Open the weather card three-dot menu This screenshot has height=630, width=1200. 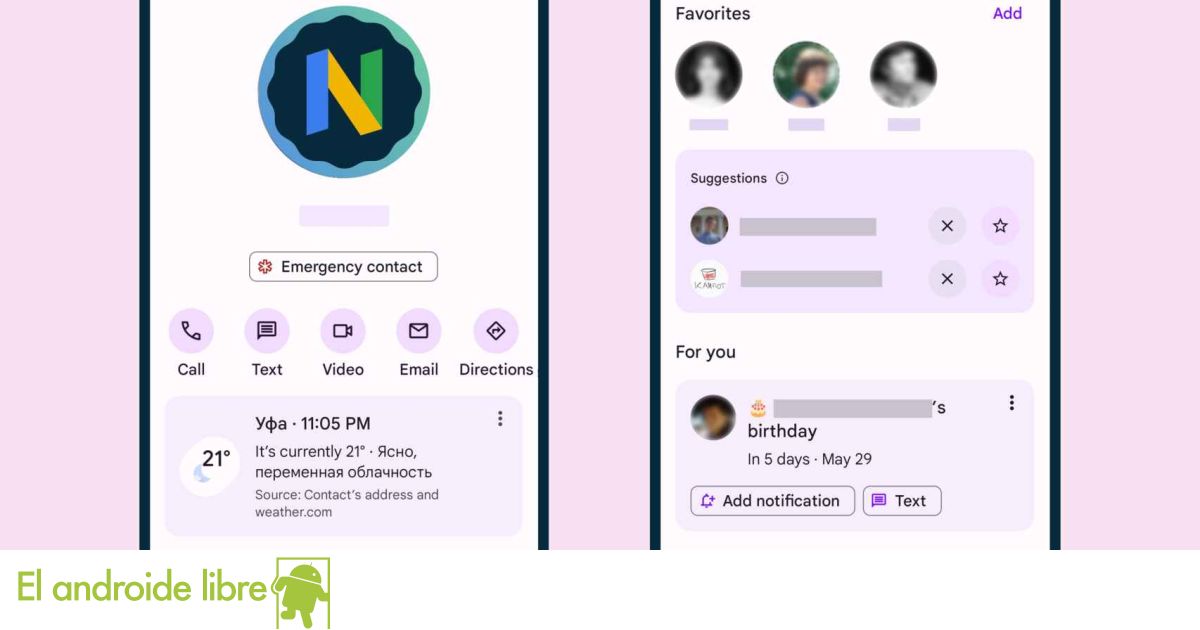[500, 419]
